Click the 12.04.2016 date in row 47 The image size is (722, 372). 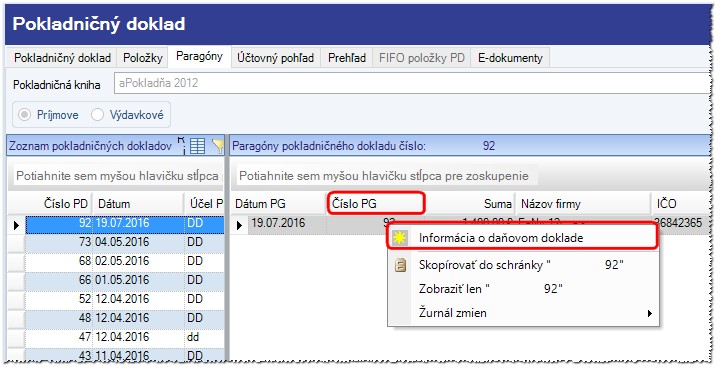(138, 337)
